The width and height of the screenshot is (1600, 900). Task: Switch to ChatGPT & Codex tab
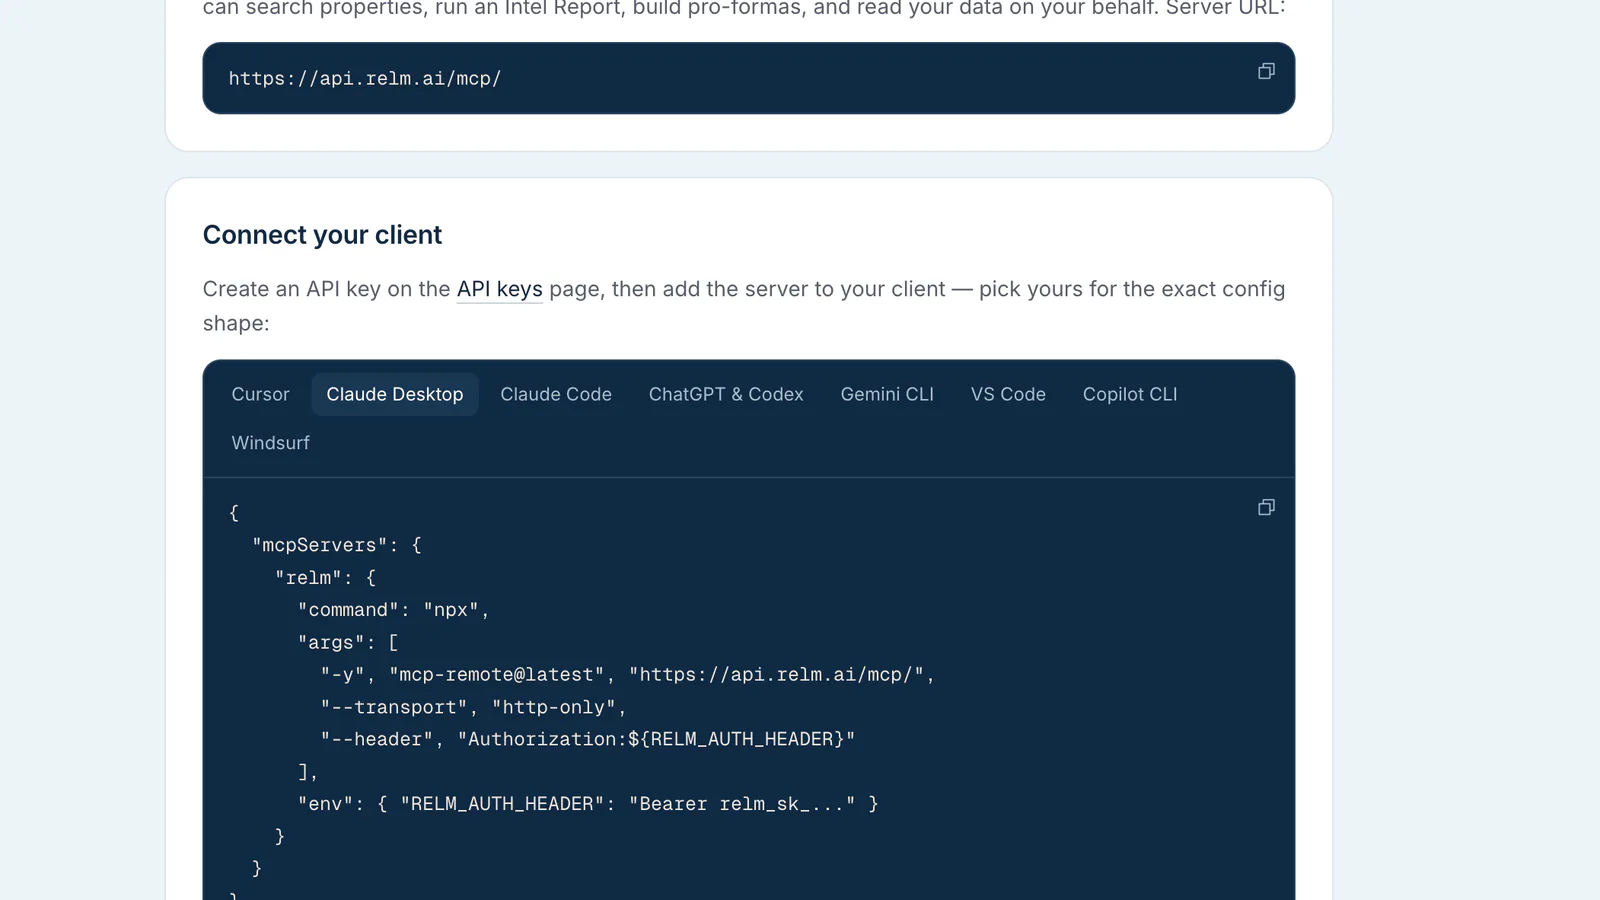click(x=726, y=394)
